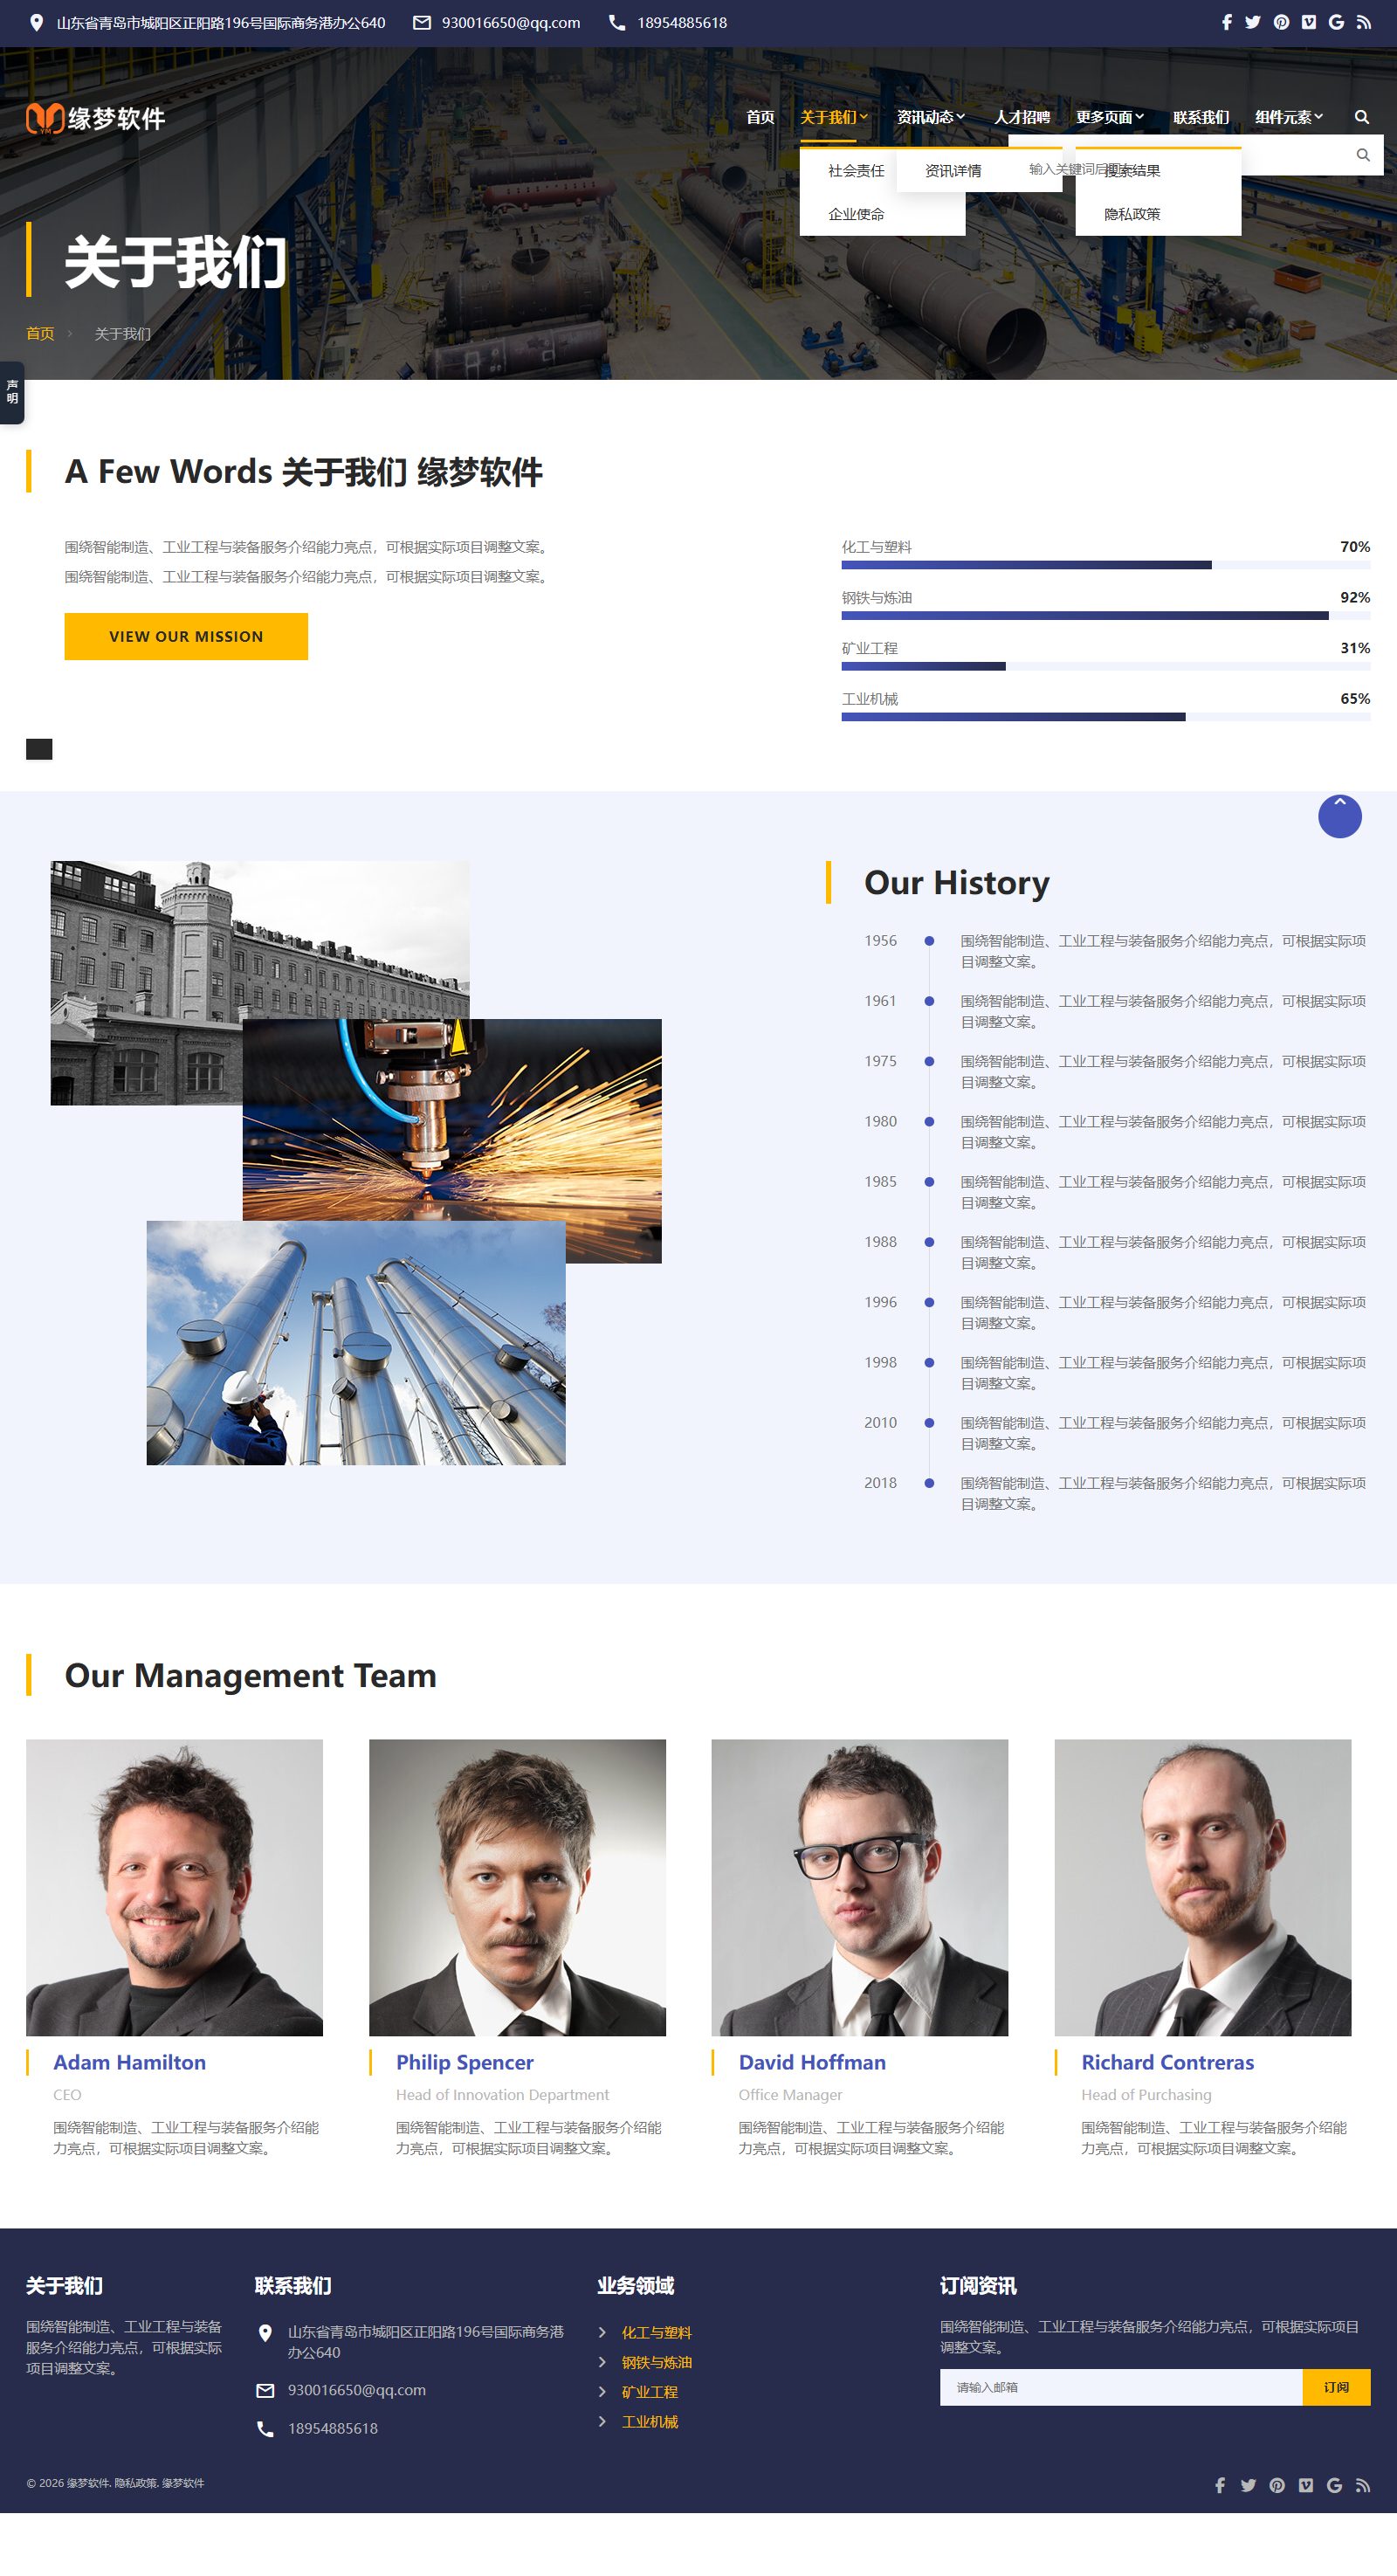Submit search with magnifier inside search box
1397x2576 pixels.
(1363, 155)
